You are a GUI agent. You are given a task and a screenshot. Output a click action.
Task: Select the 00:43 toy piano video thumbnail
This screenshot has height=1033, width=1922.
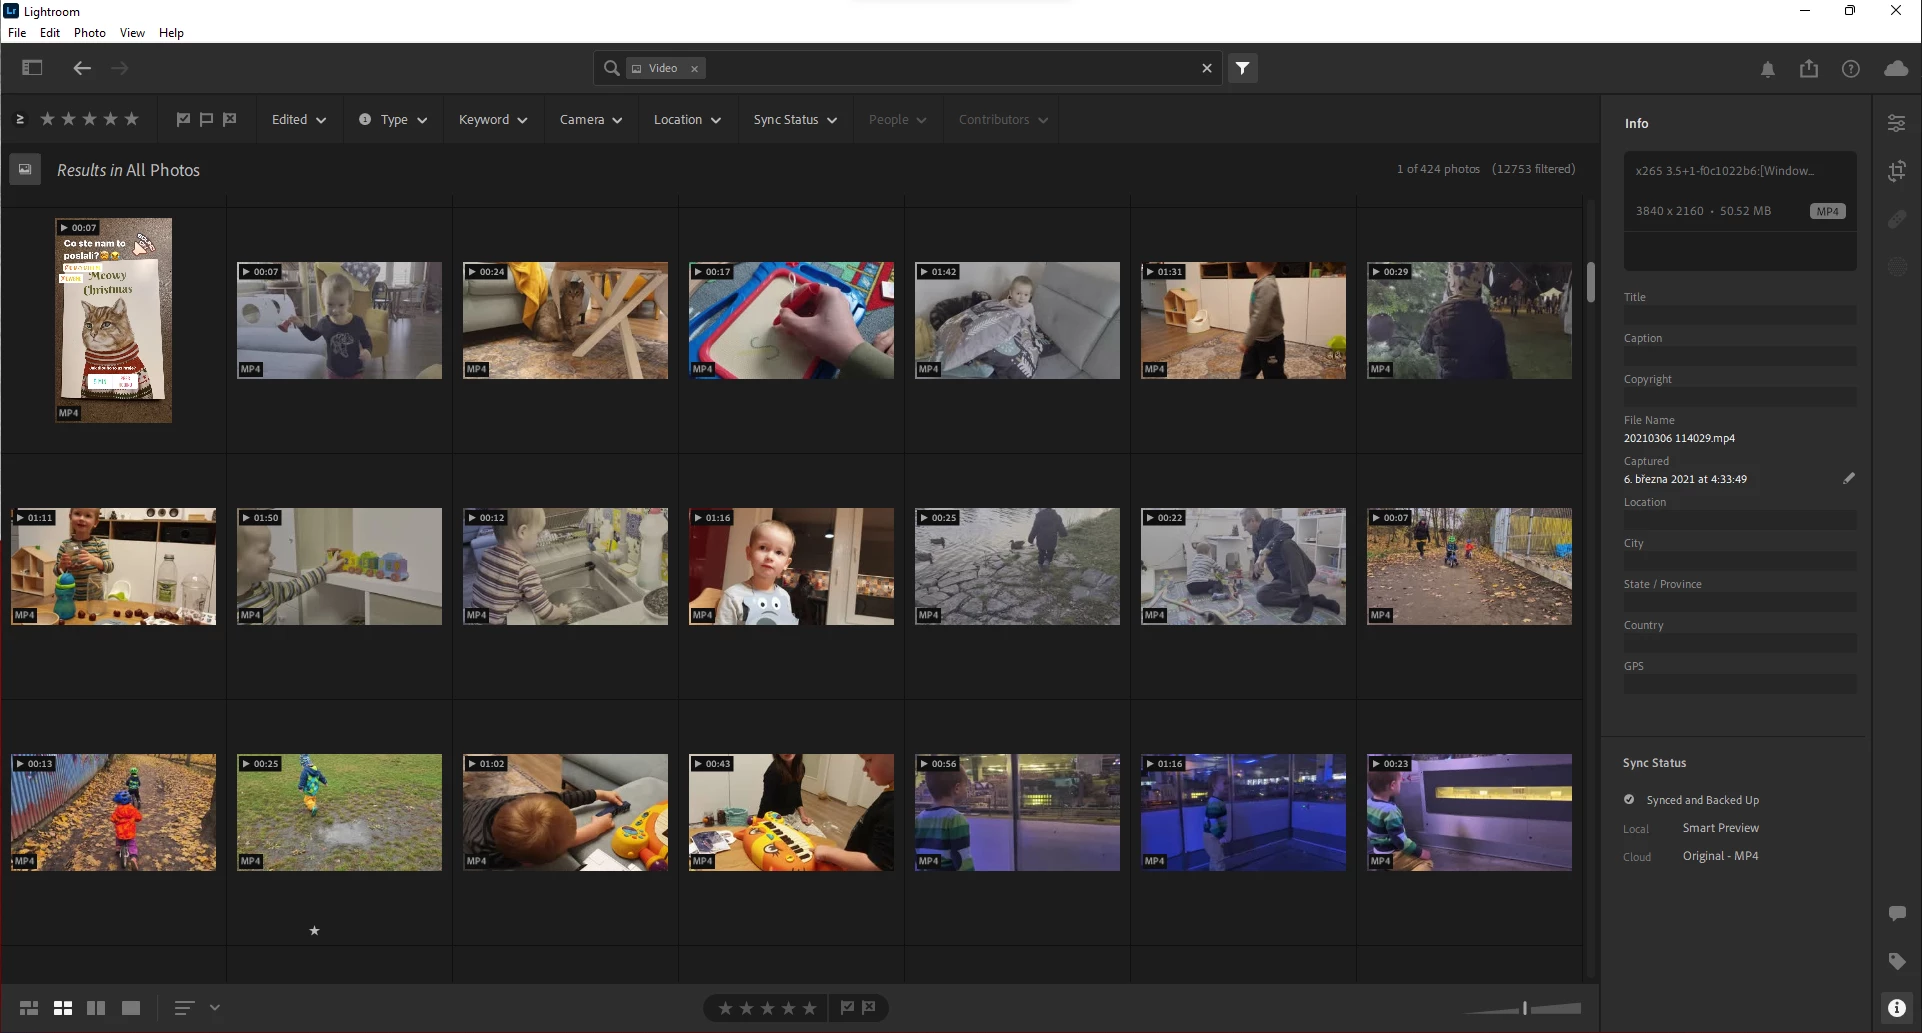click(791, 812)
